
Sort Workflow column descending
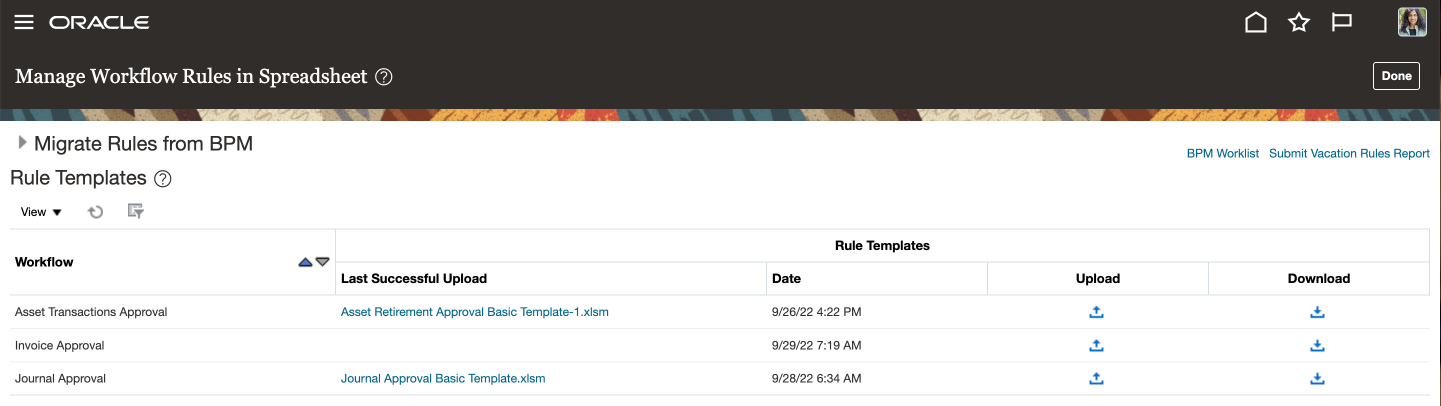click(x=322, y=262)
